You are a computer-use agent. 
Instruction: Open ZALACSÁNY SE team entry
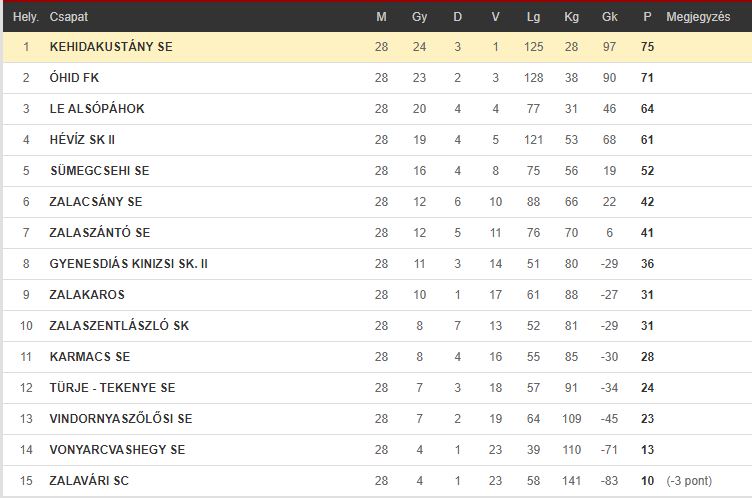click(96, 202)
